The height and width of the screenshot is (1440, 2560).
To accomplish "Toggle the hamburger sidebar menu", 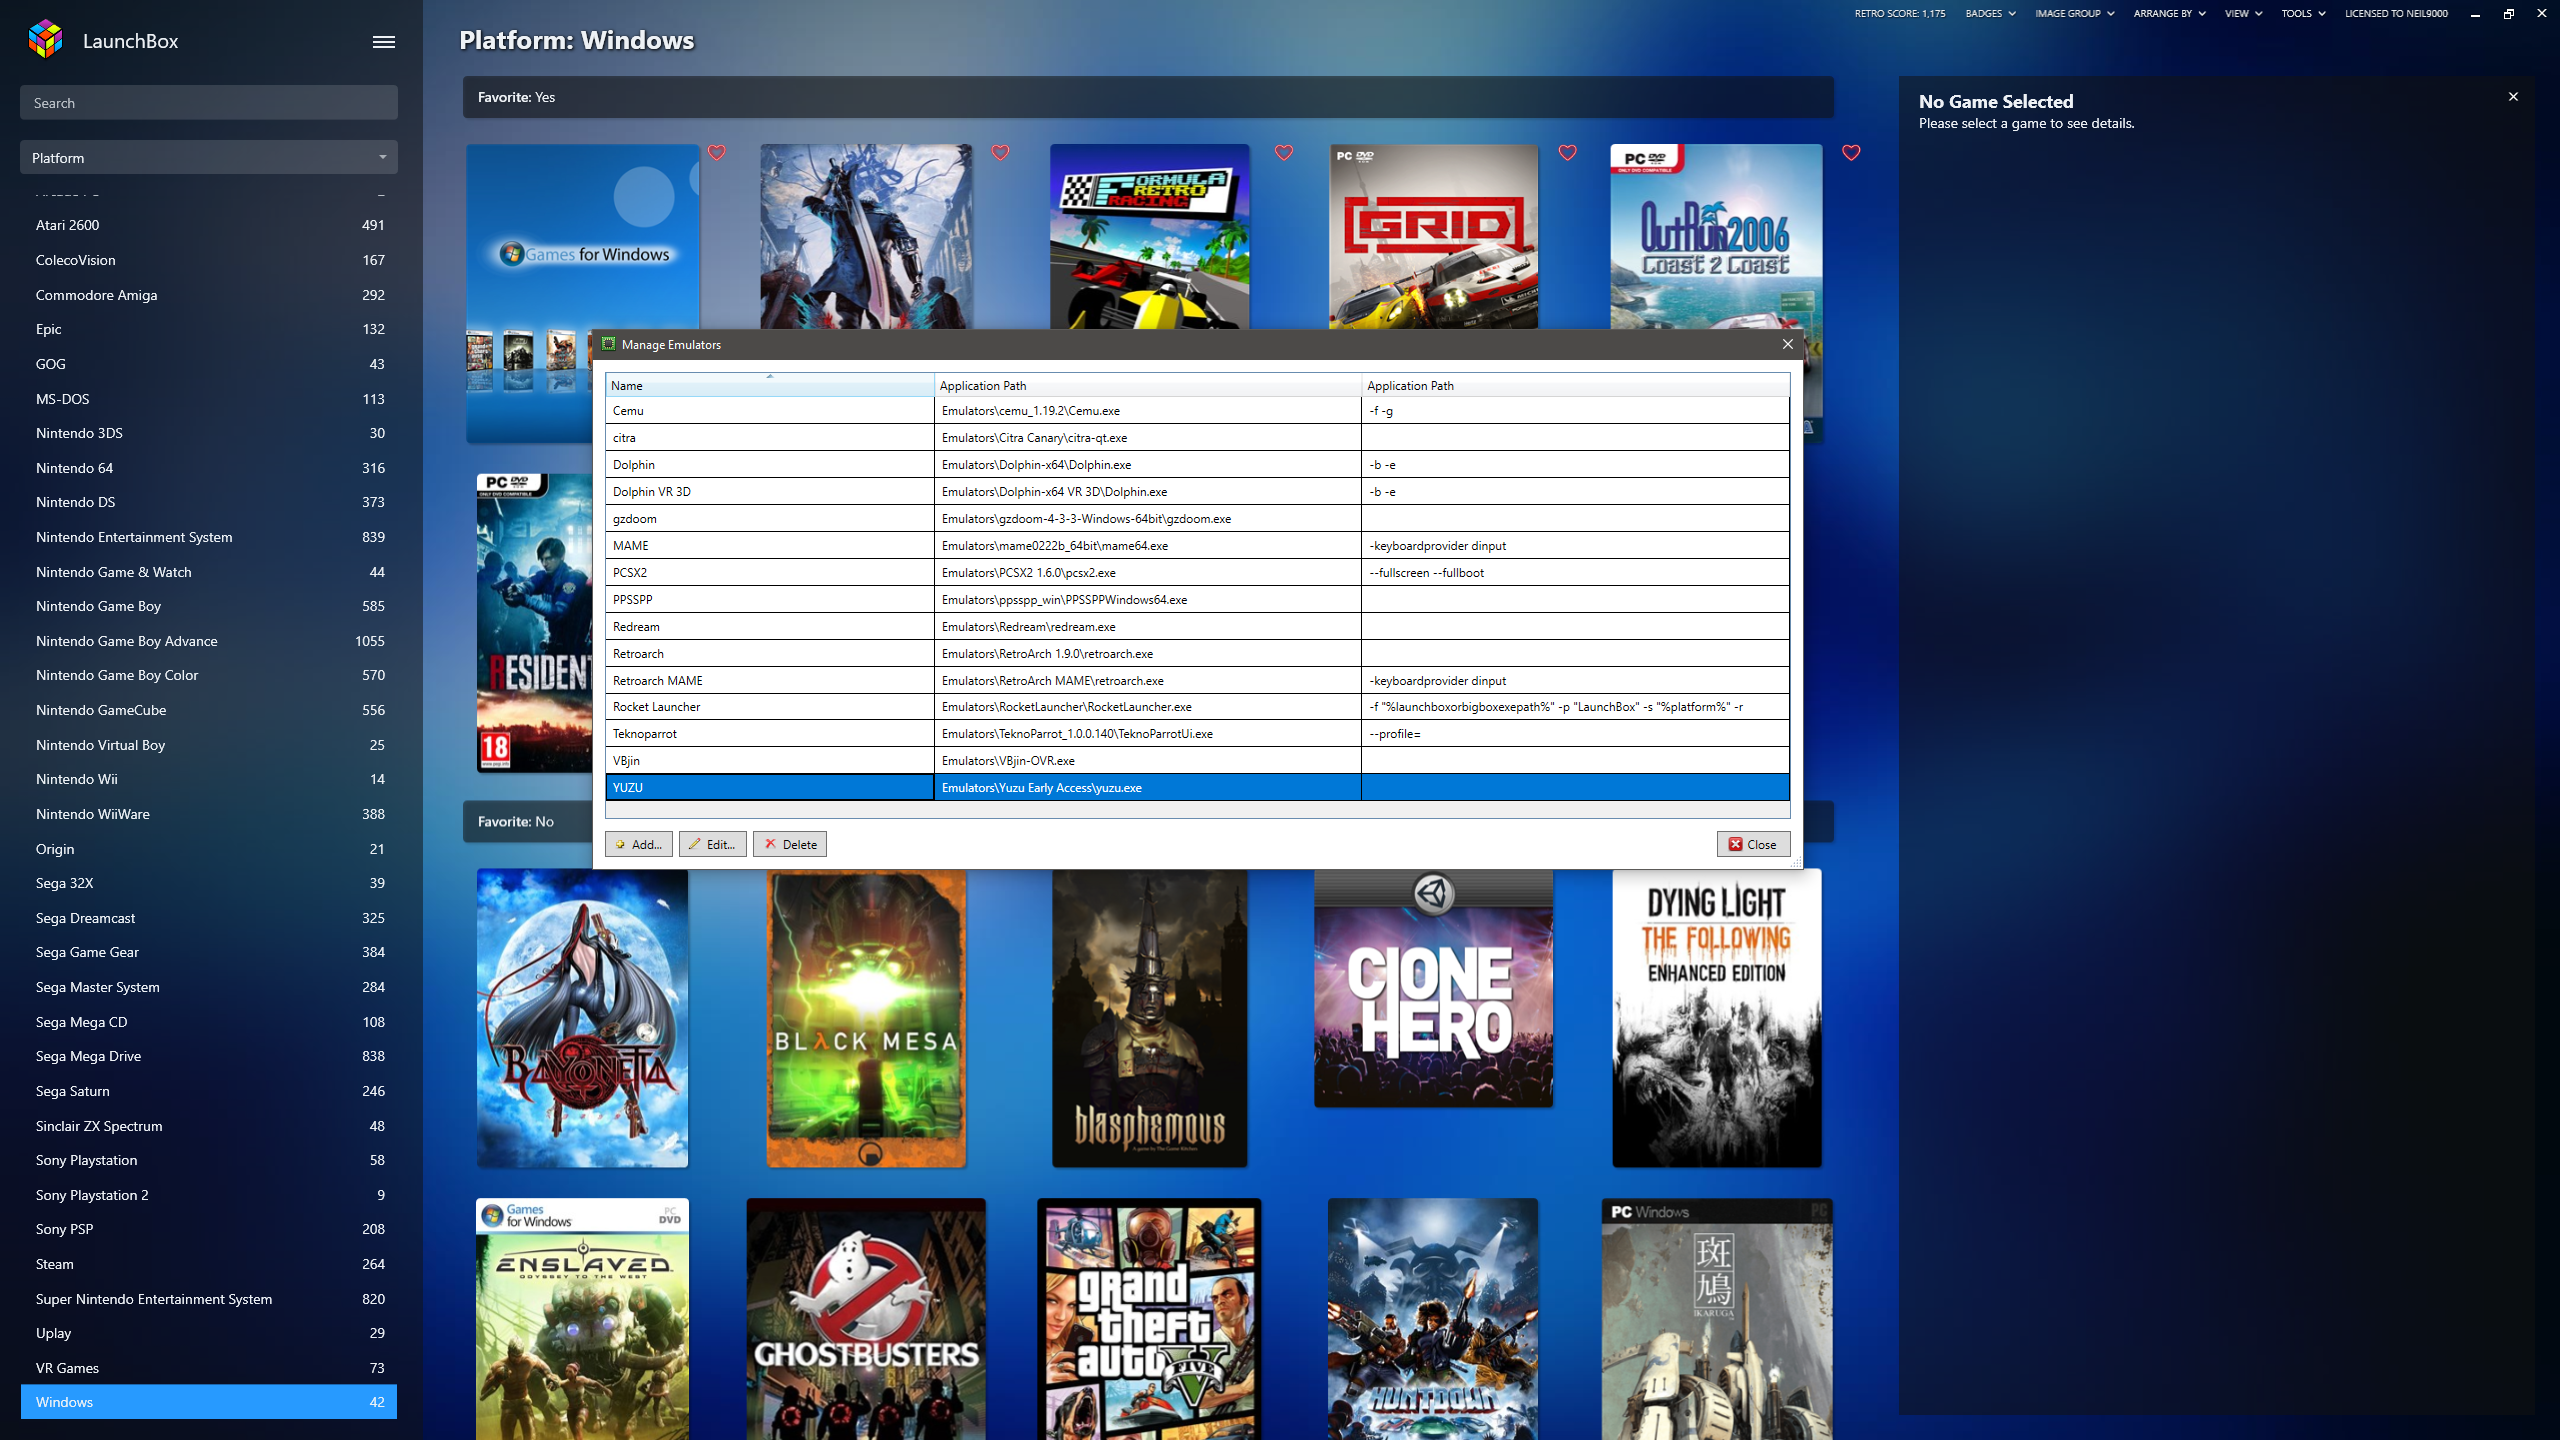I will tap(383, 42).
